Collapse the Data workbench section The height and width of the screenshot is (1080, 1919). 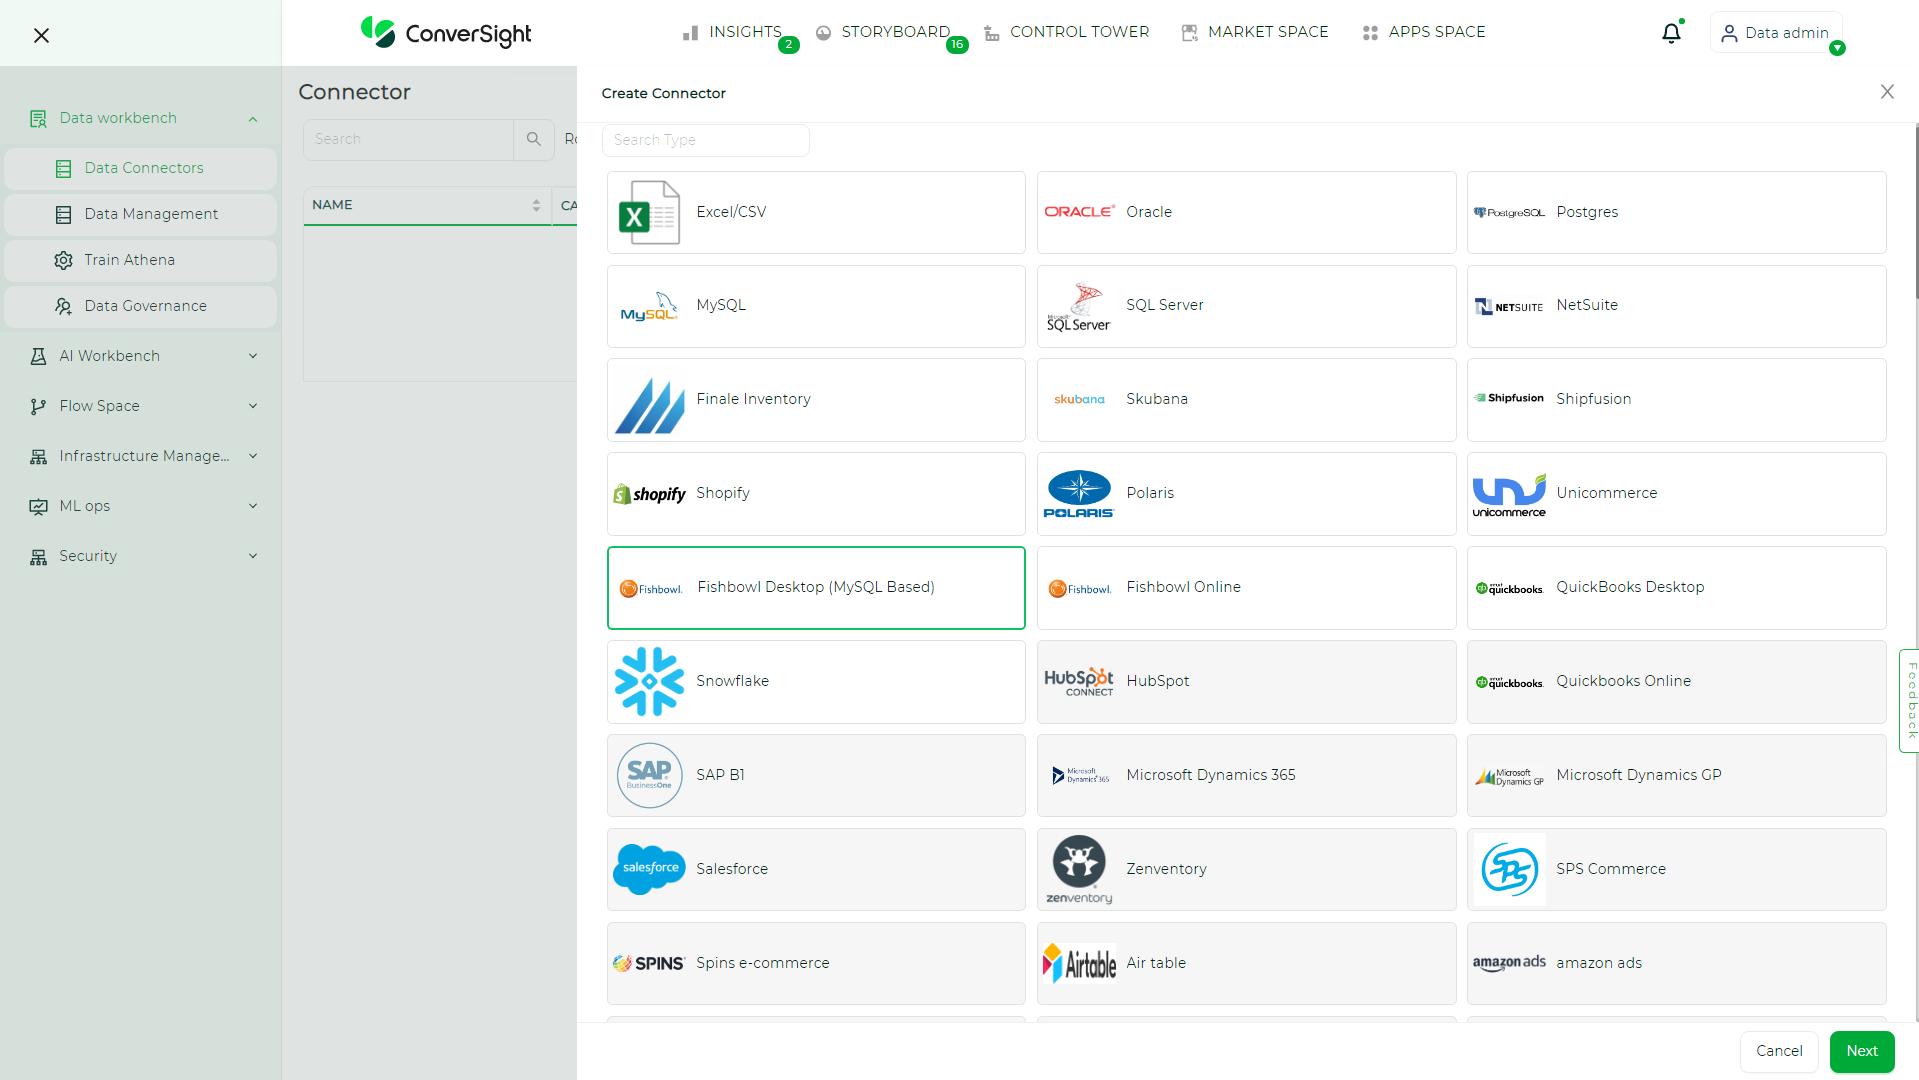pos(140,117)
